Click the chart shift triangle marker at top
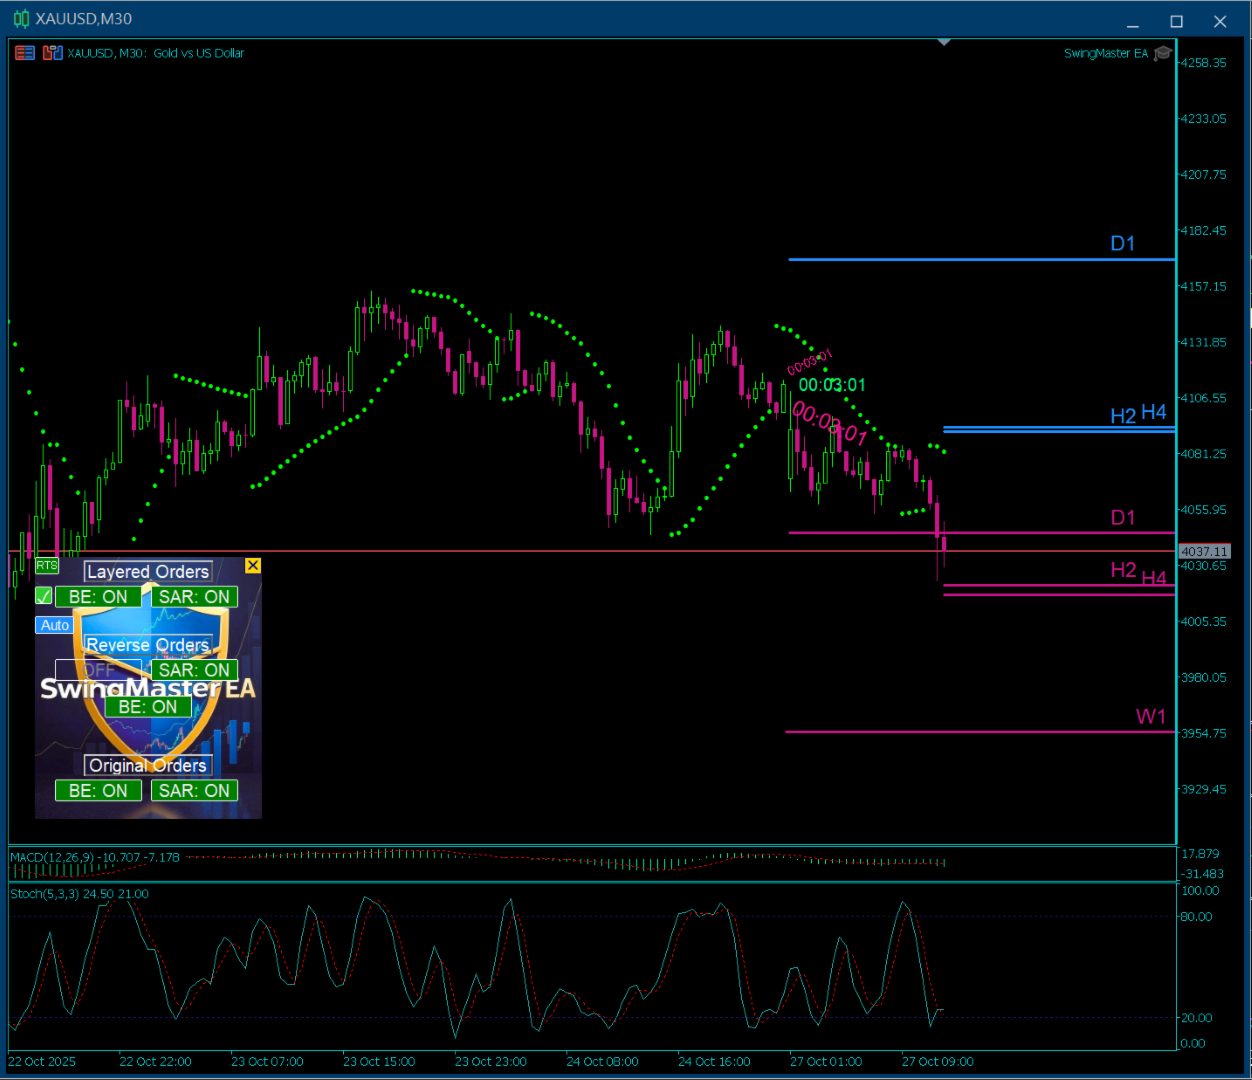 click(x=944, y=42)
